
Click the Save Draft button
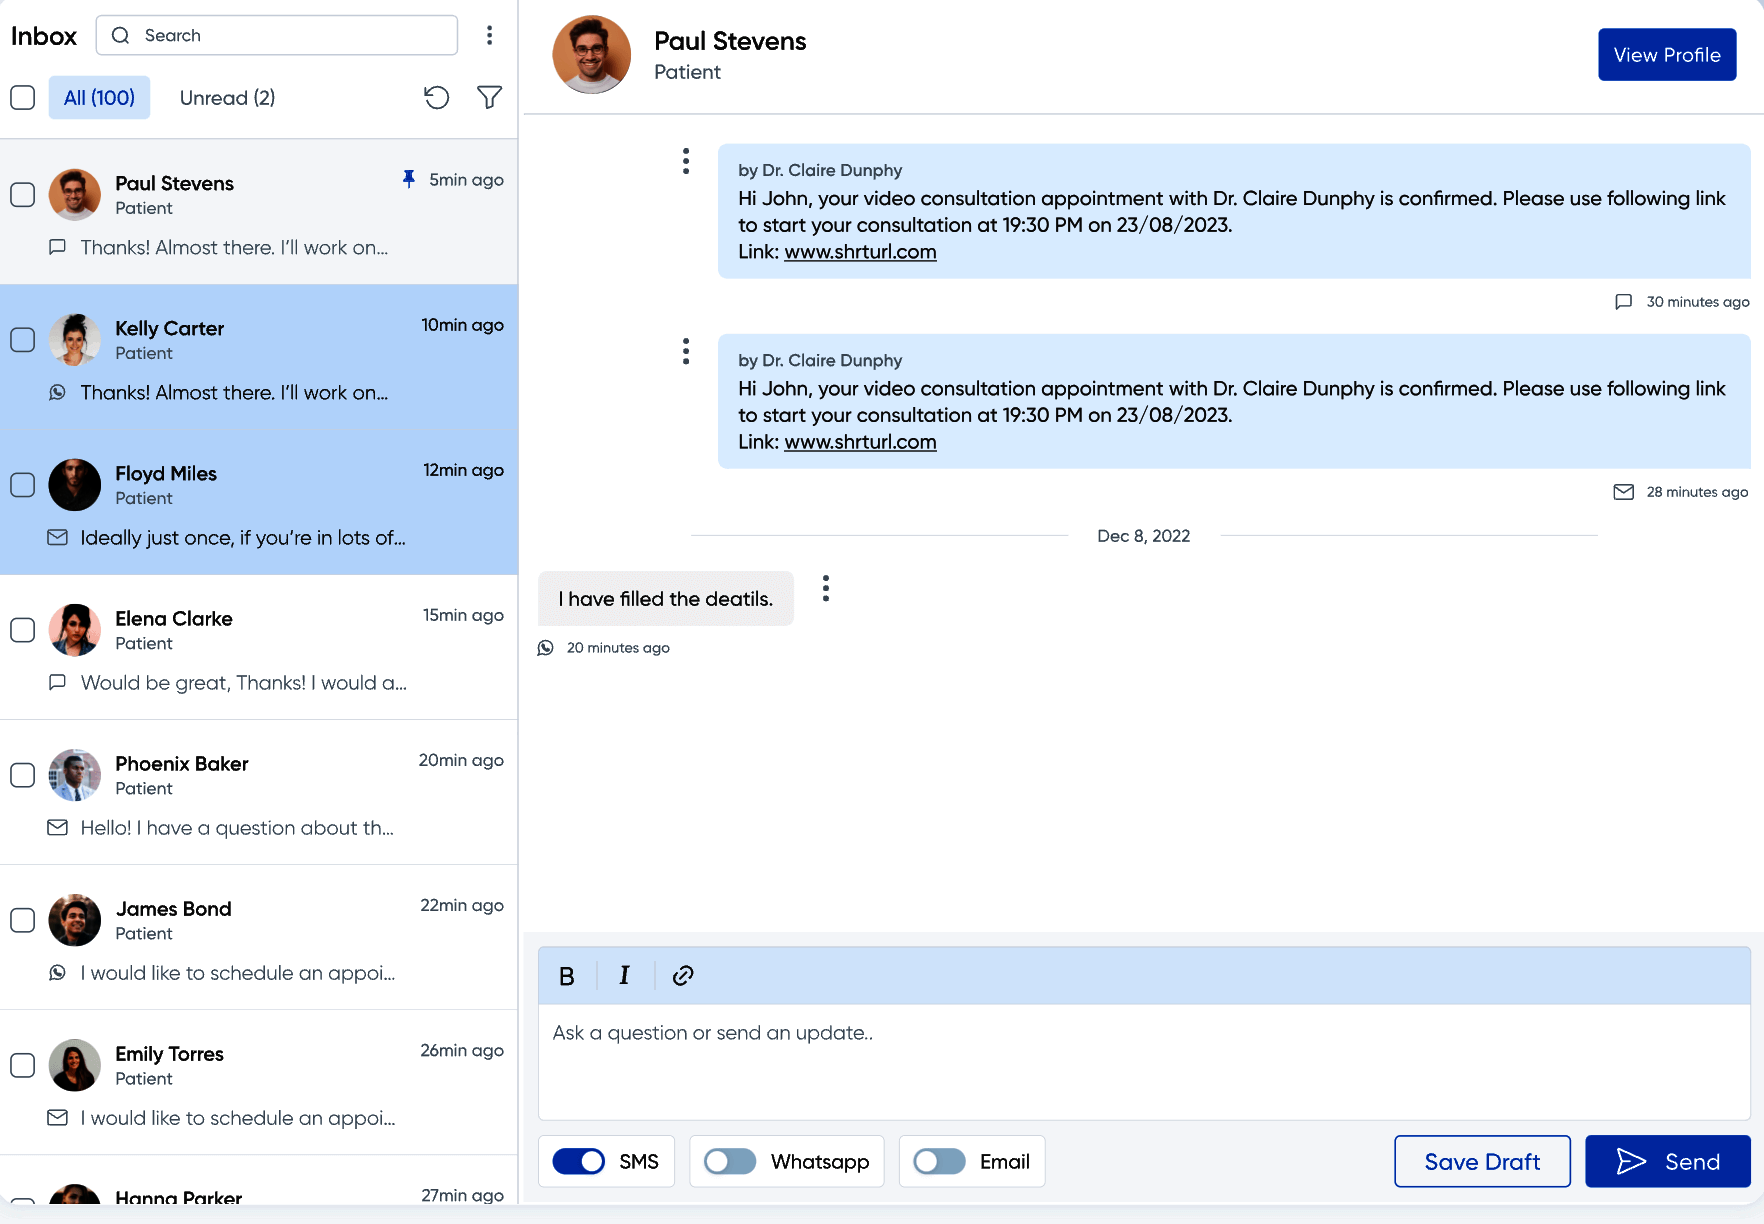pyautogui.click(x=1481, y=1161)
